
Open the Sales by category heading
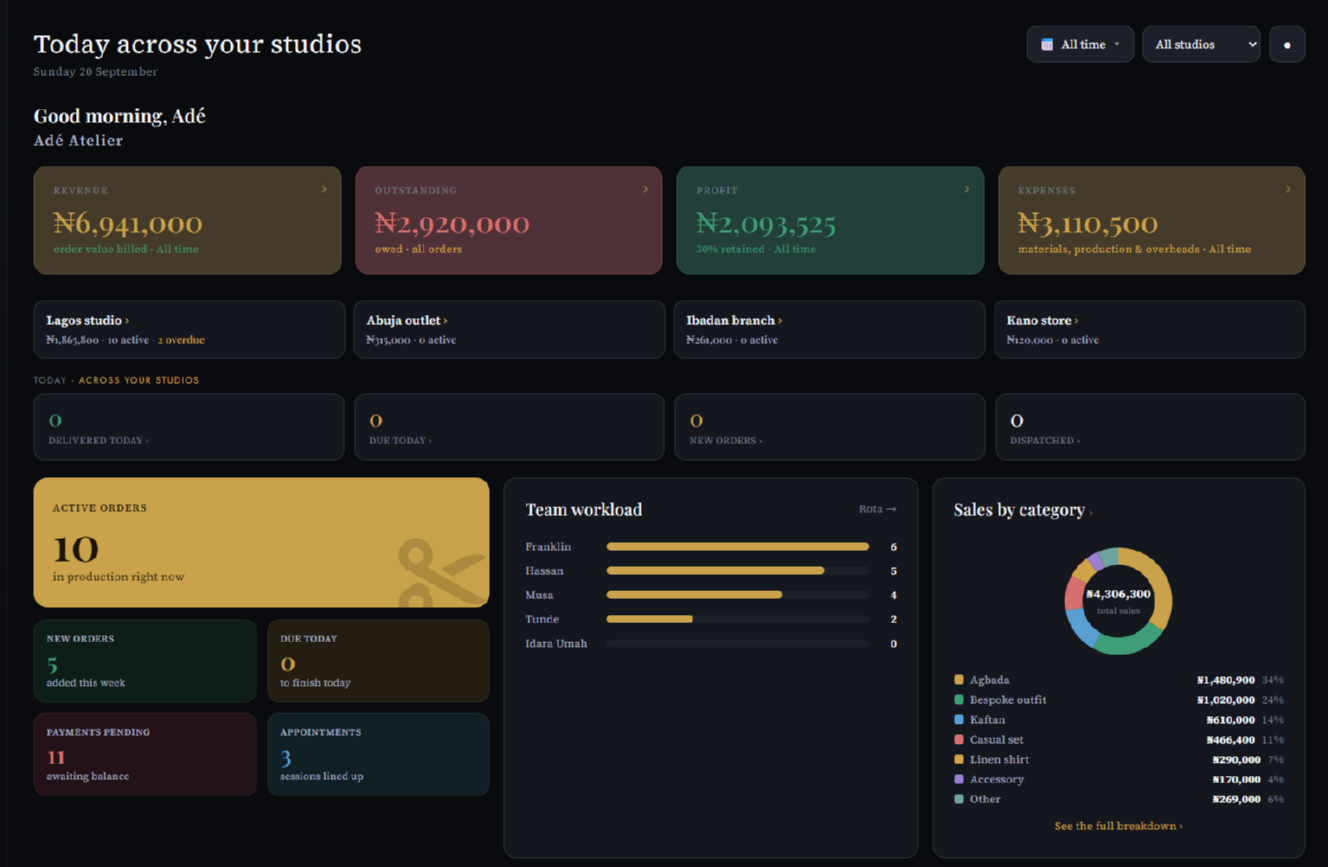pos(1022,510)
